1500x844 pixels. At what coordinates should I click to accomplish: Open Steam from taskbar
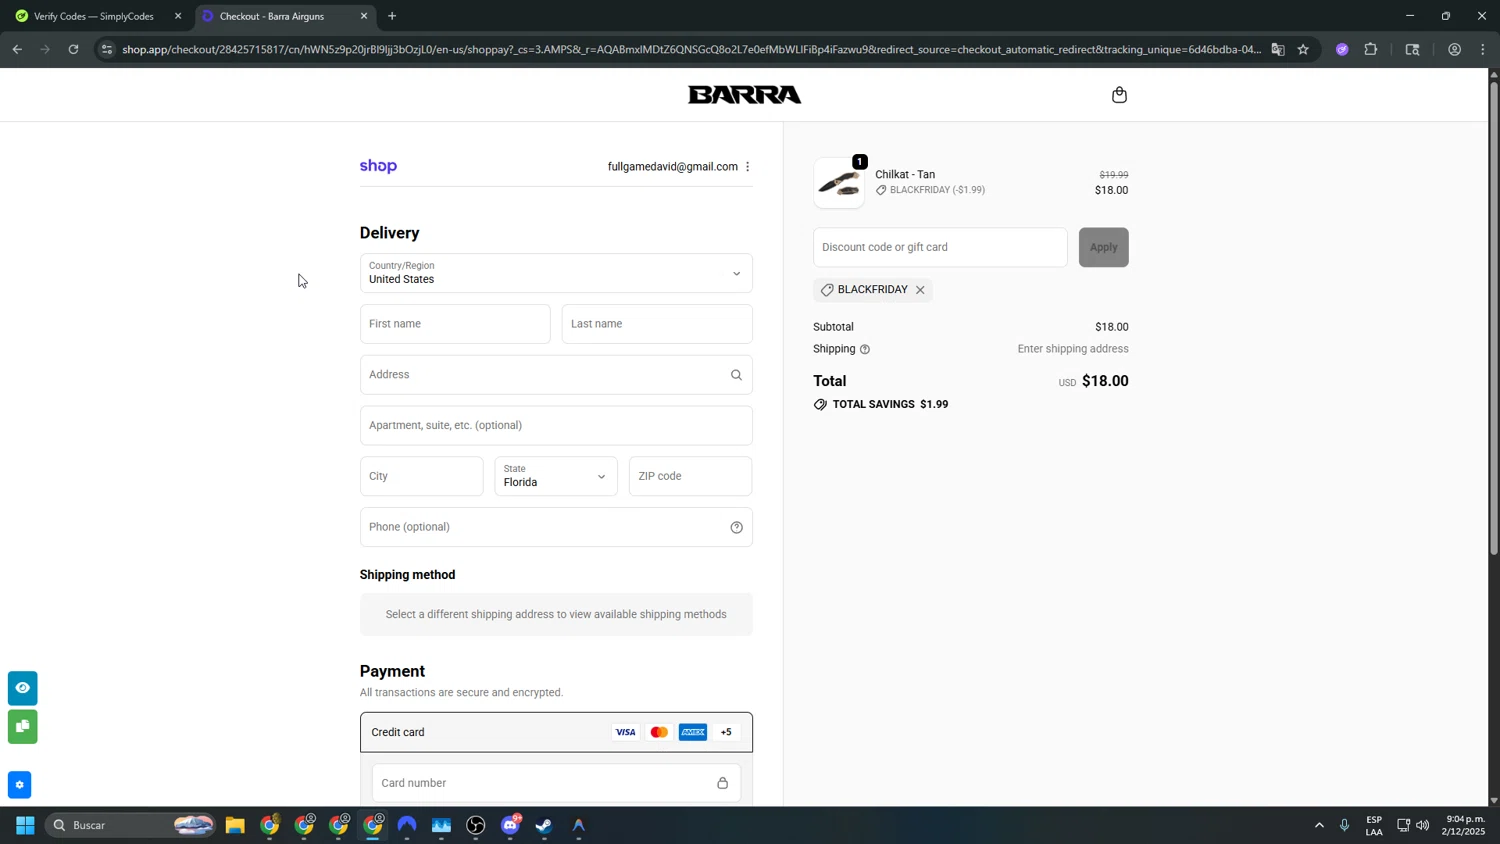point(544,825)
